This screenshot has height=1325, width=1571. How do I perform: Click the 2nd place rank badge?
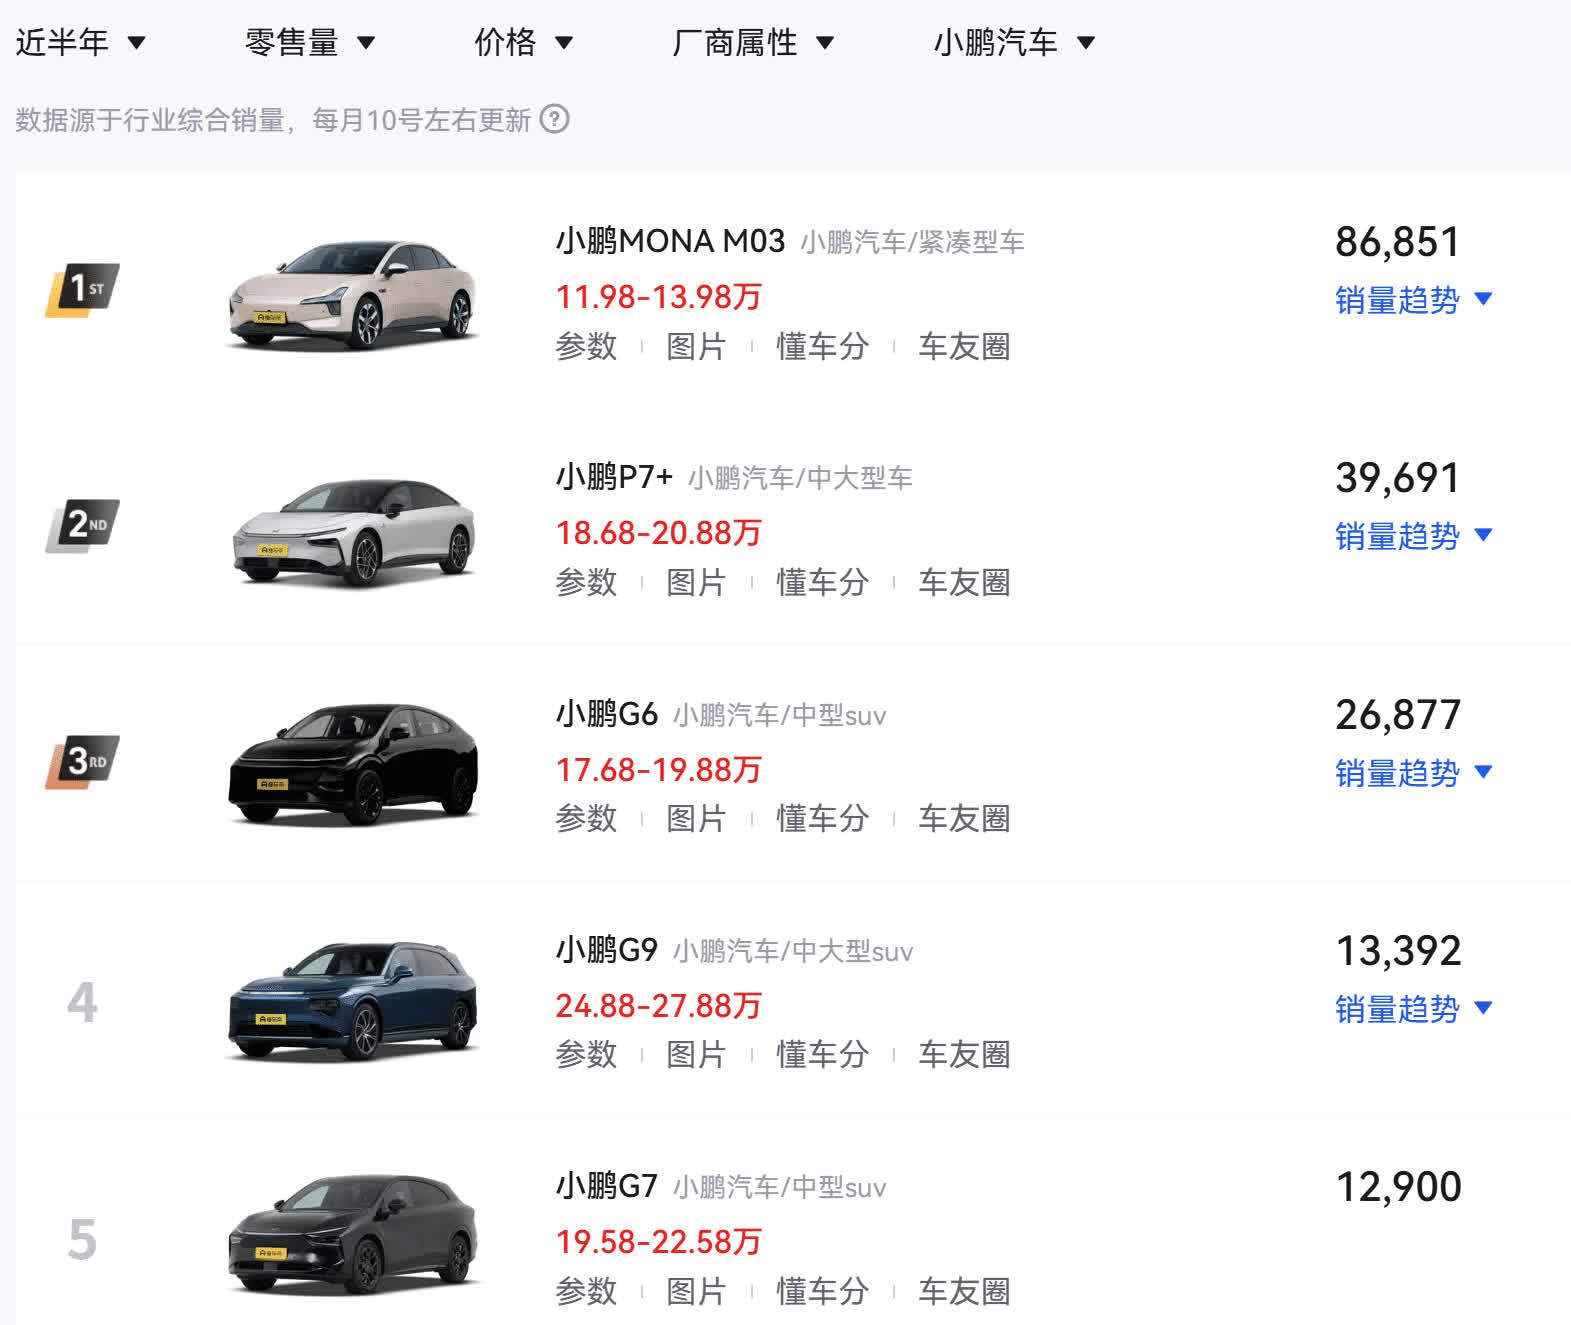pyautogui.click(x=83, y=525)
